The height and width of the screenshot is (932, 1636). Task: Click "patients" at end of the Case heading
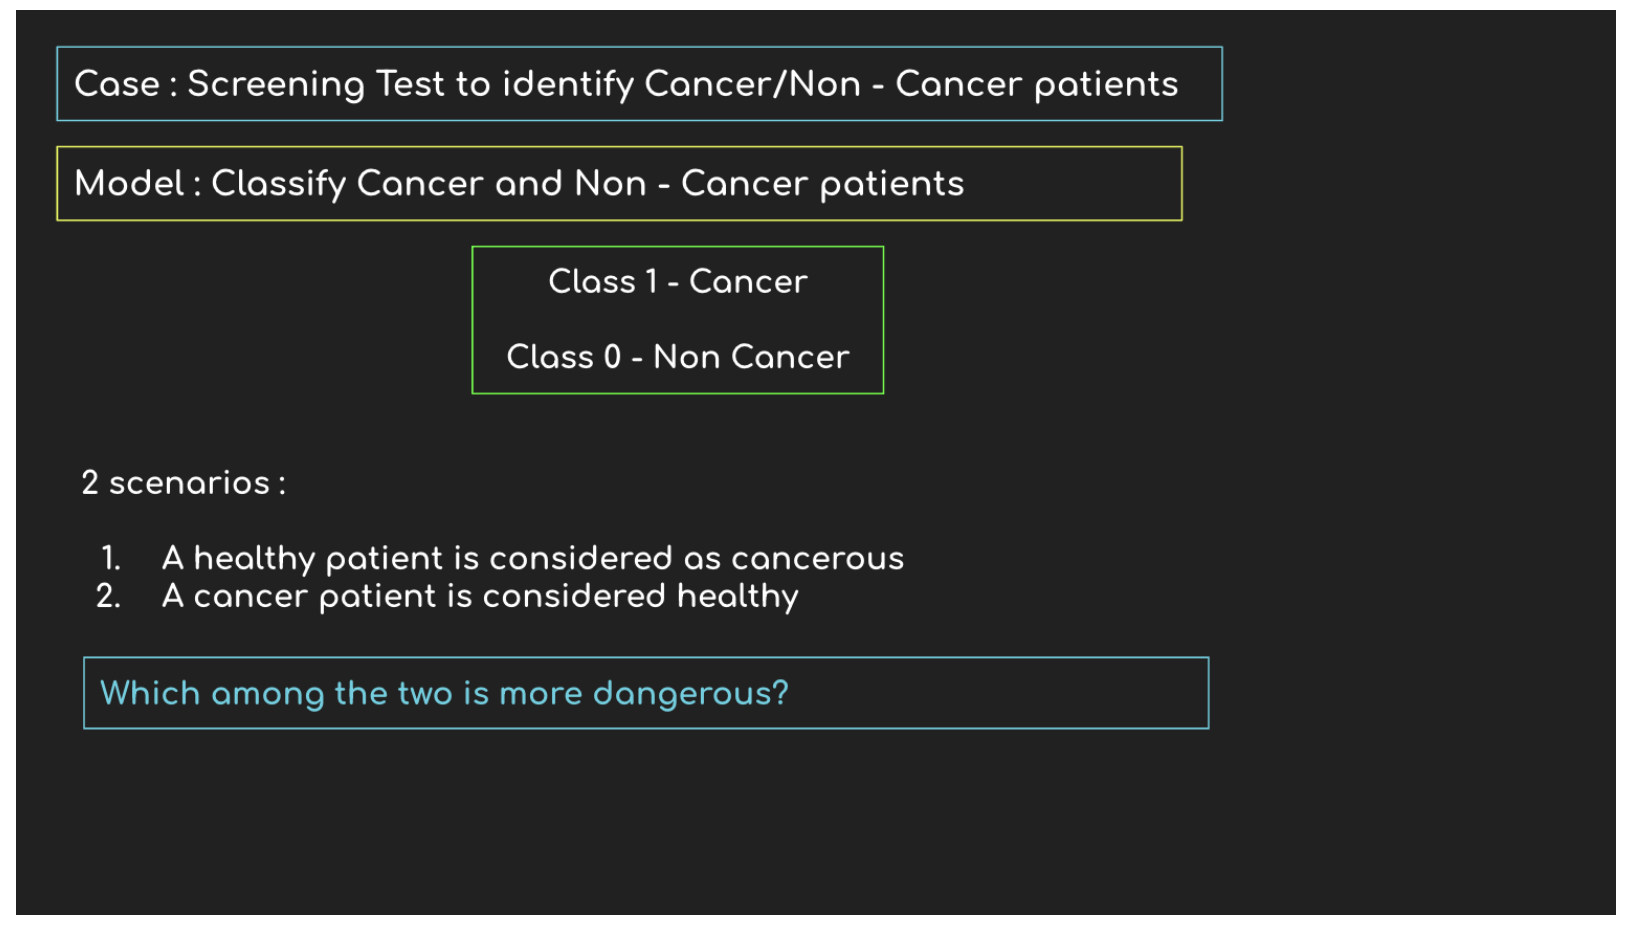point(1106,84)
